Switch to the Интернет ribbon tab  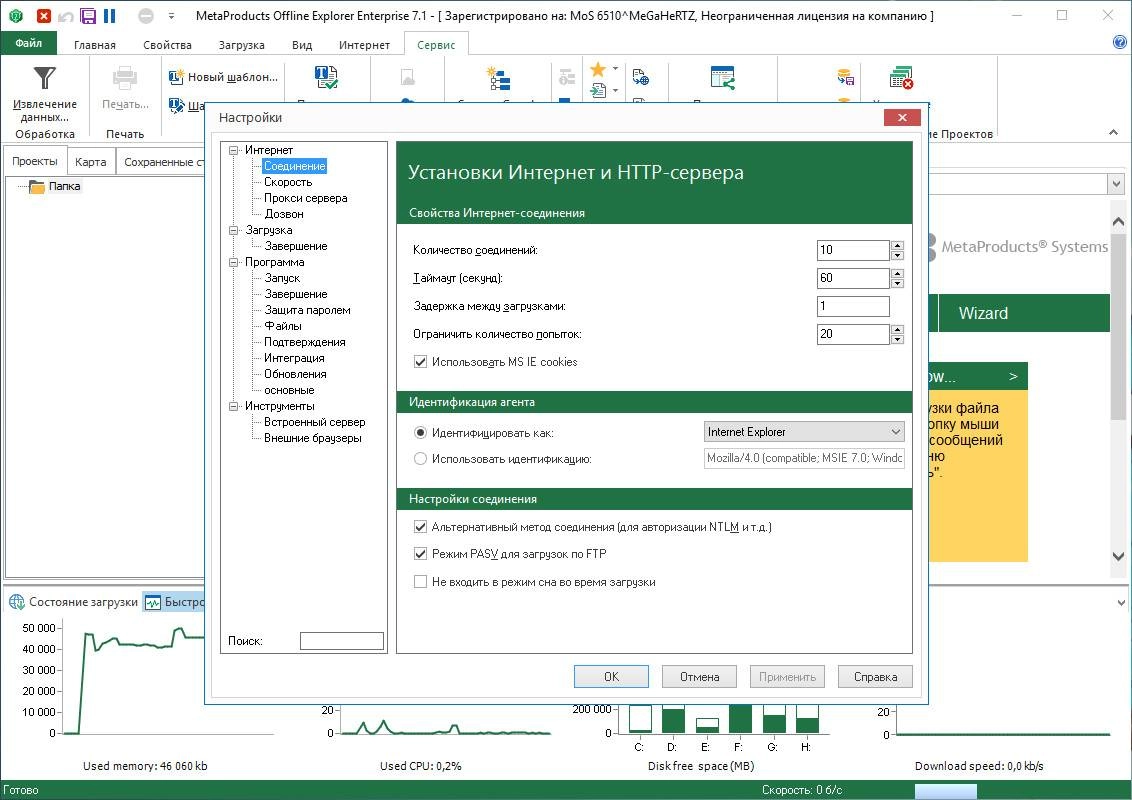pyautogui.click(x=365, y=45)
